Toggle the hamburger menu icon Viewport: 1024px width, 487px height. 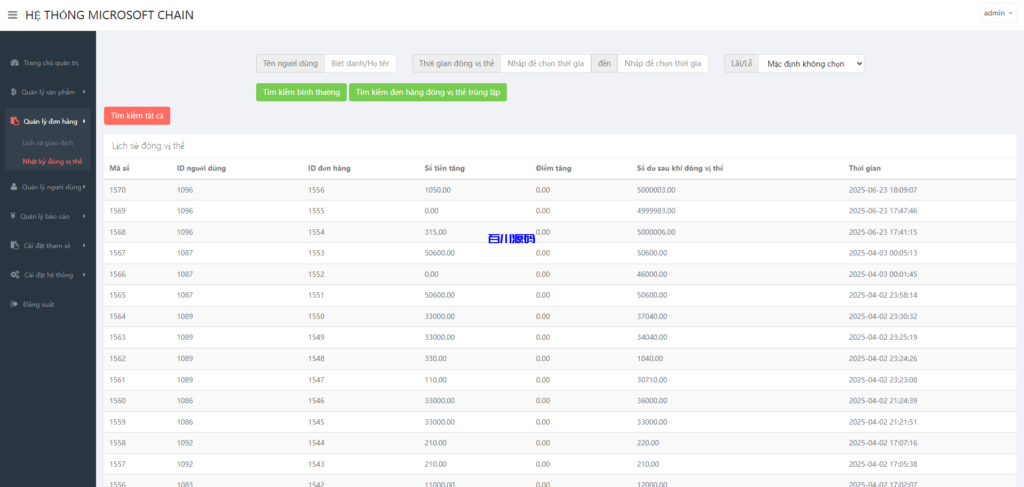[x=12, y=15]
